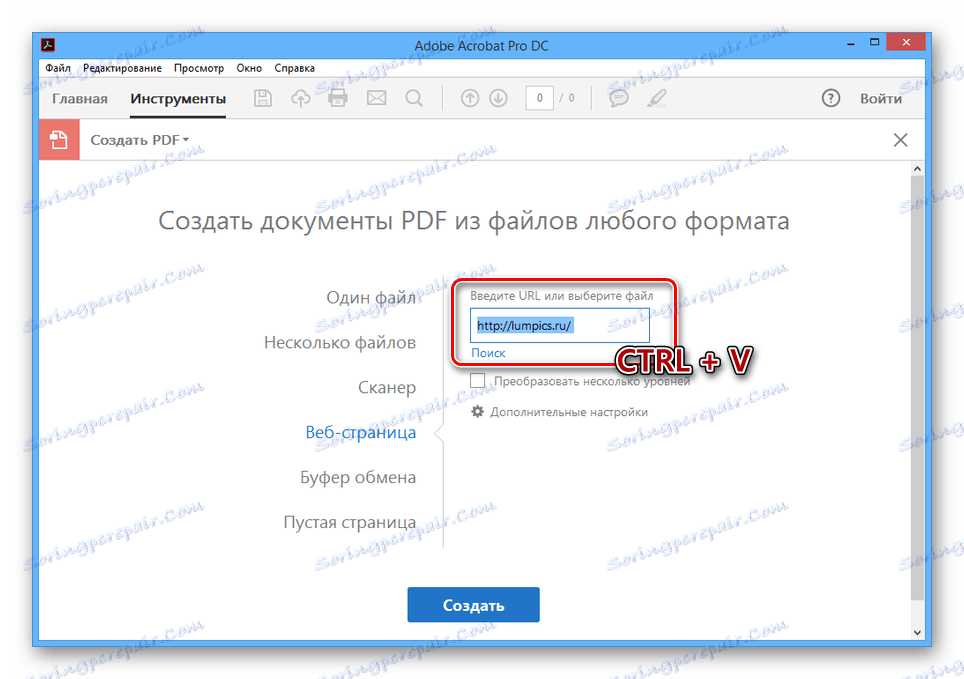Enable Преобразовать несколько уровней checkbox

pos(478,380)
